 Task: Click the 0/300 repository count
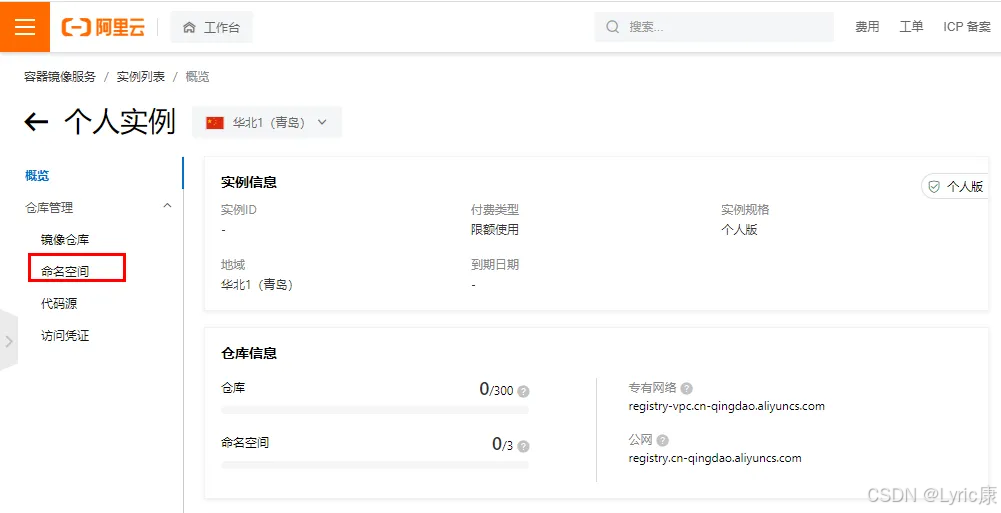pos(496,389)
